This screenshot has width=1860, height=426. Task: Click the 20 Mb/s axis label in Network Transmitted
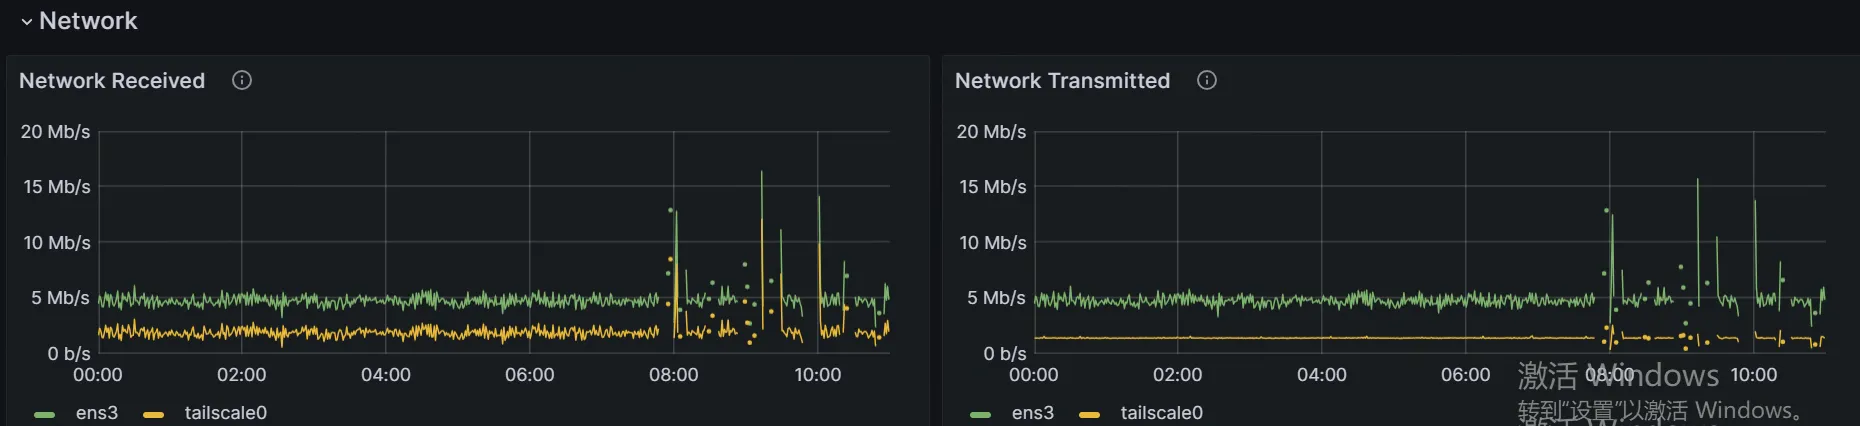pos(991,132)
